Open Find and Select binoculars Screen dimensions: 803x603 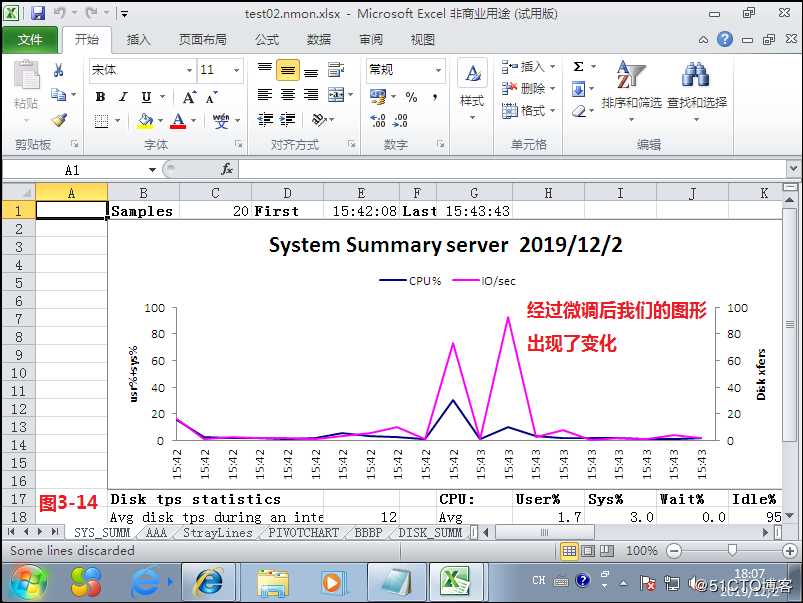click(x=696, y=91)
